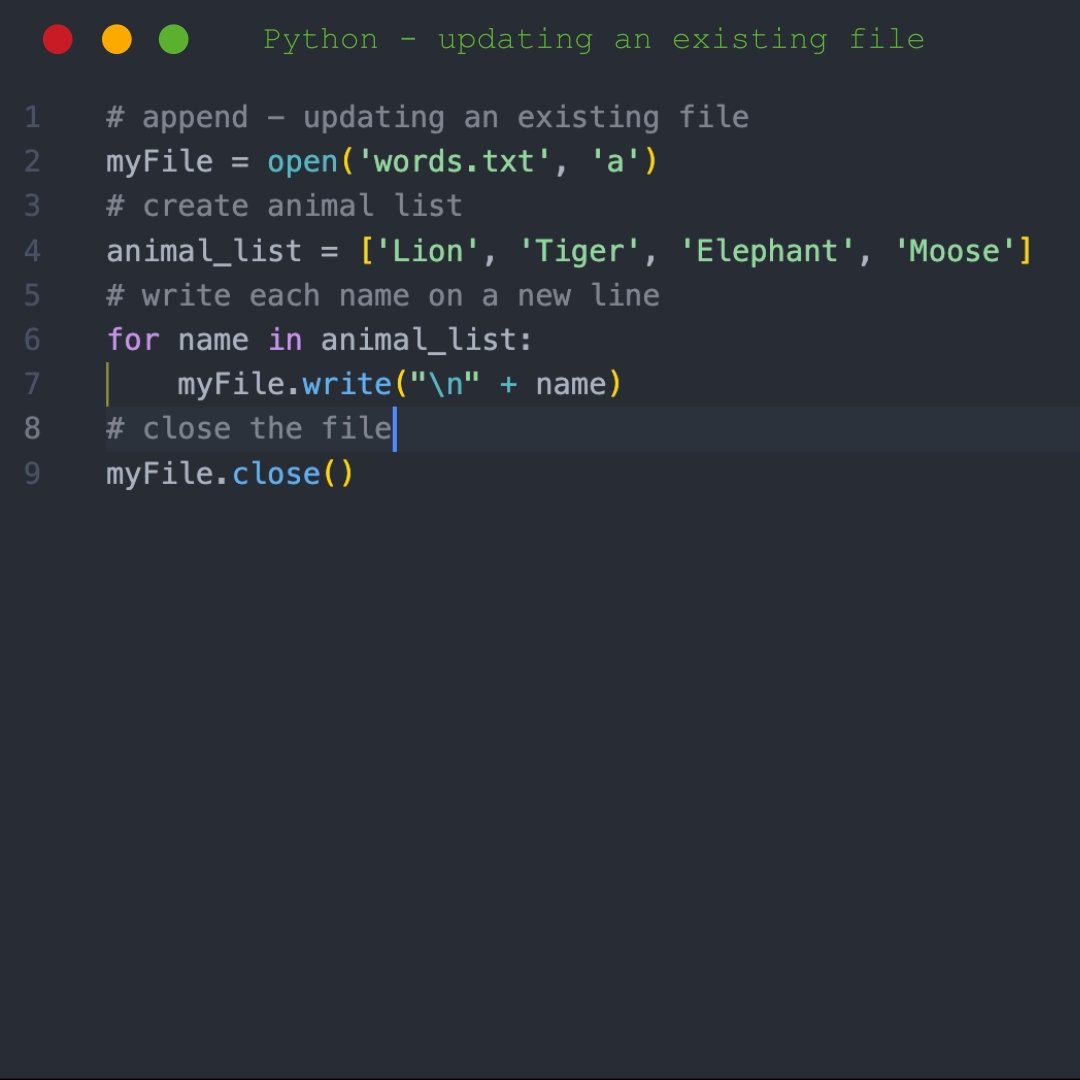
Task: Click line number 2 in the gutter
Action: [x=32, y=162]
